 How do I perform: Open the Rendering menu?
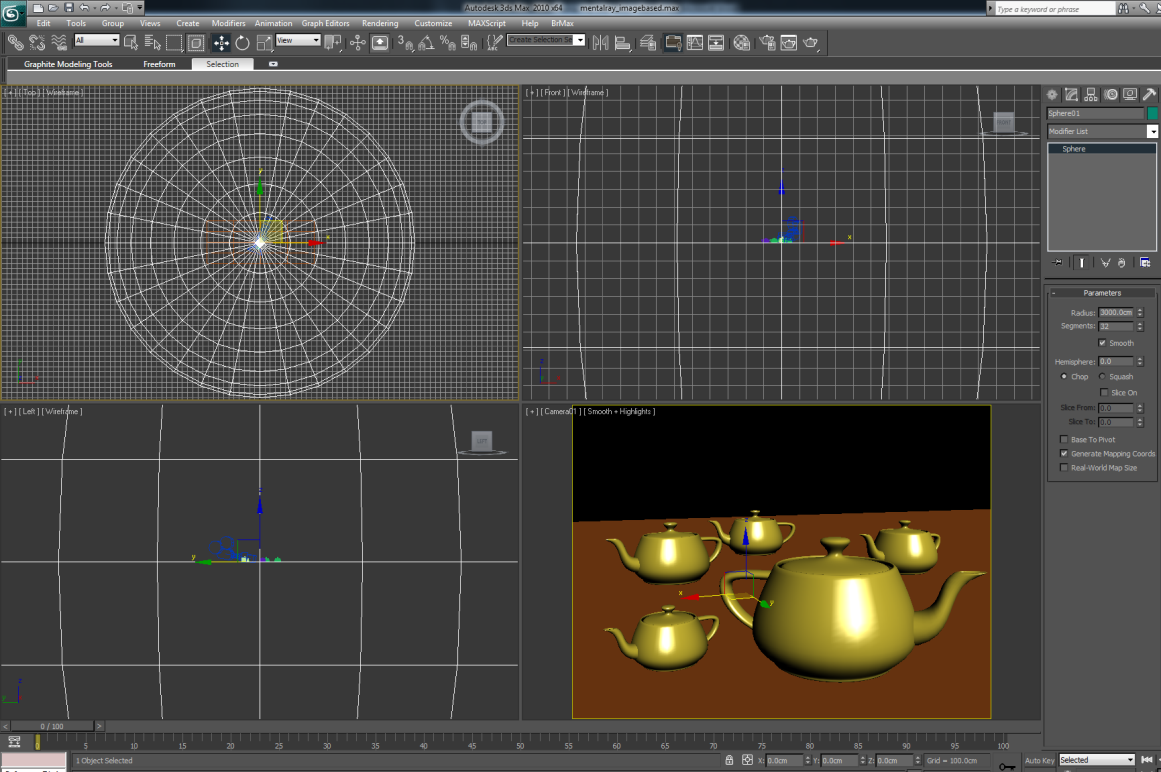click(380, 23)
